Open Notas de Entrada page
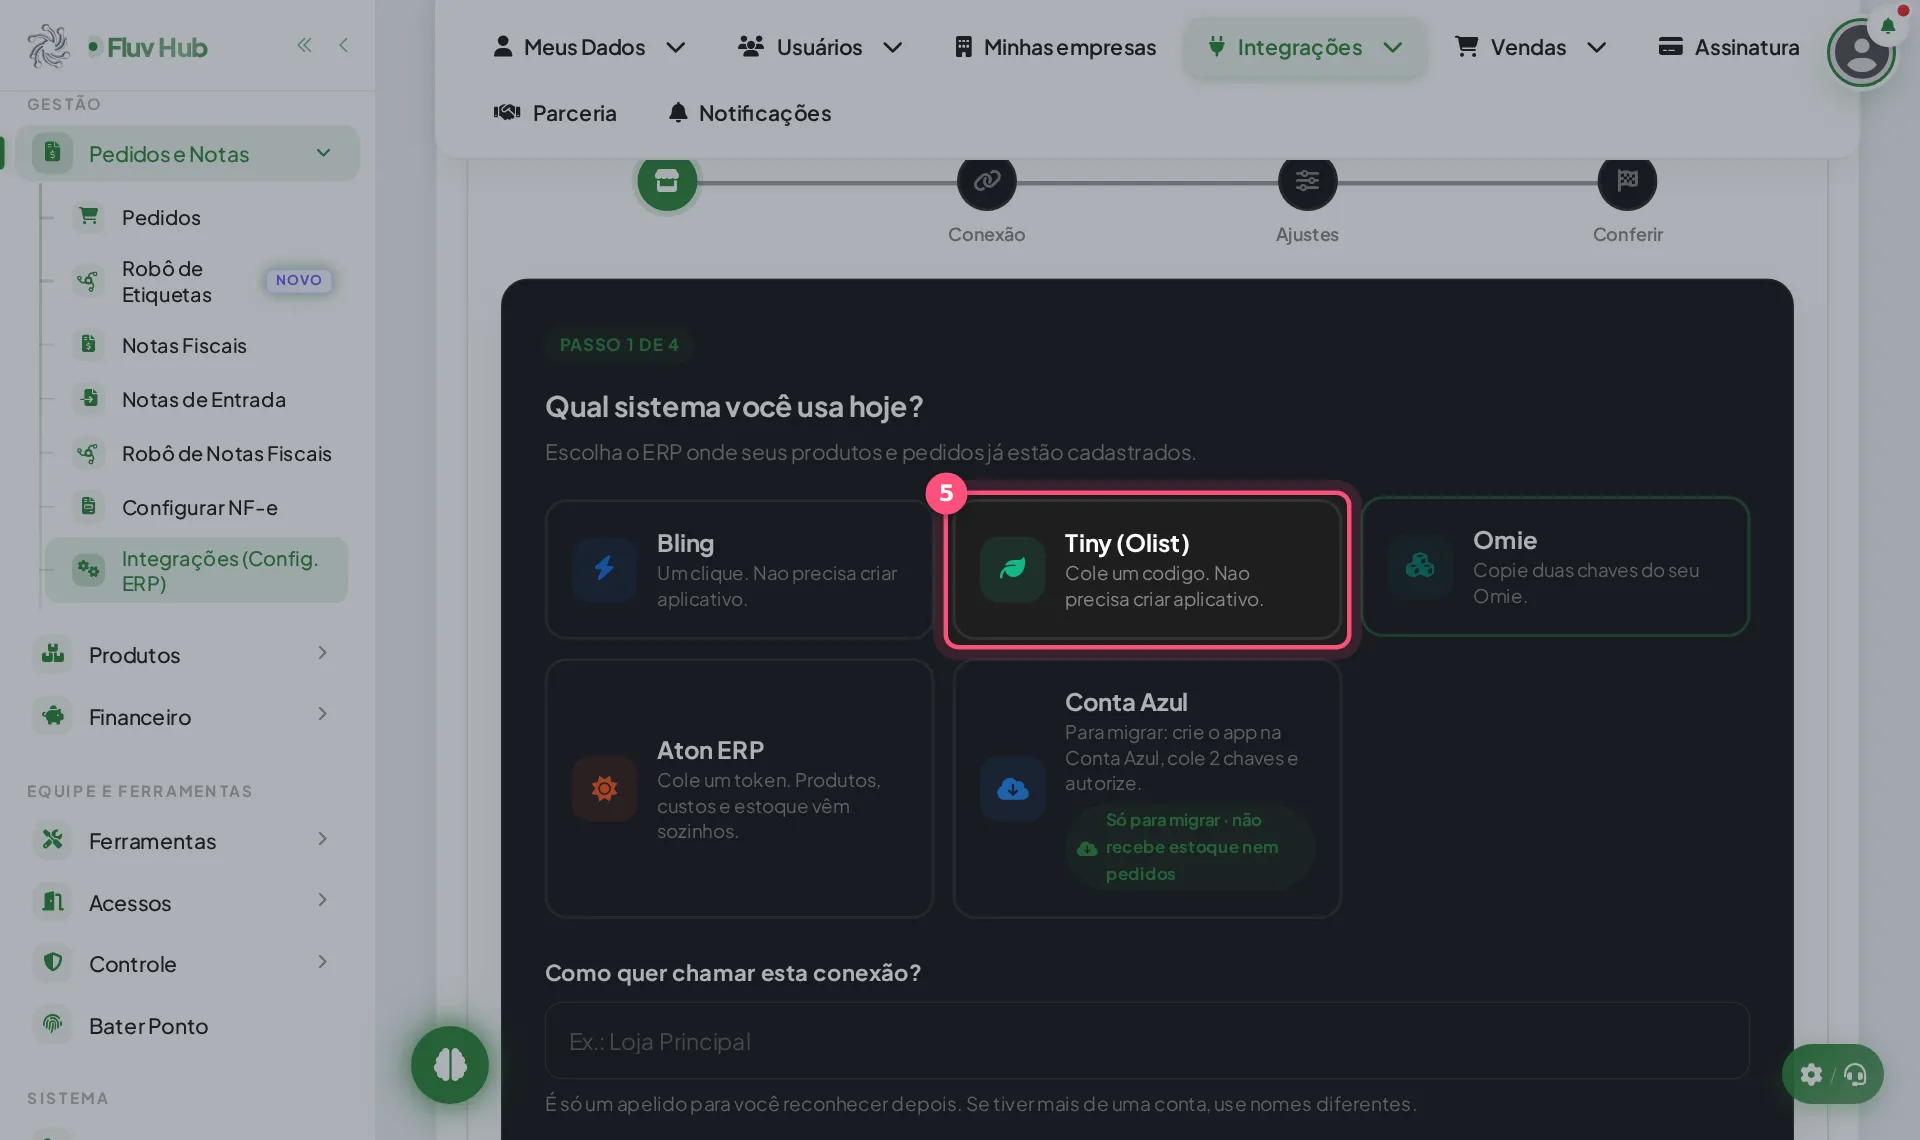Image resolution: width=1920 pixels, height=1140 pixels. [x=196, y=399]
